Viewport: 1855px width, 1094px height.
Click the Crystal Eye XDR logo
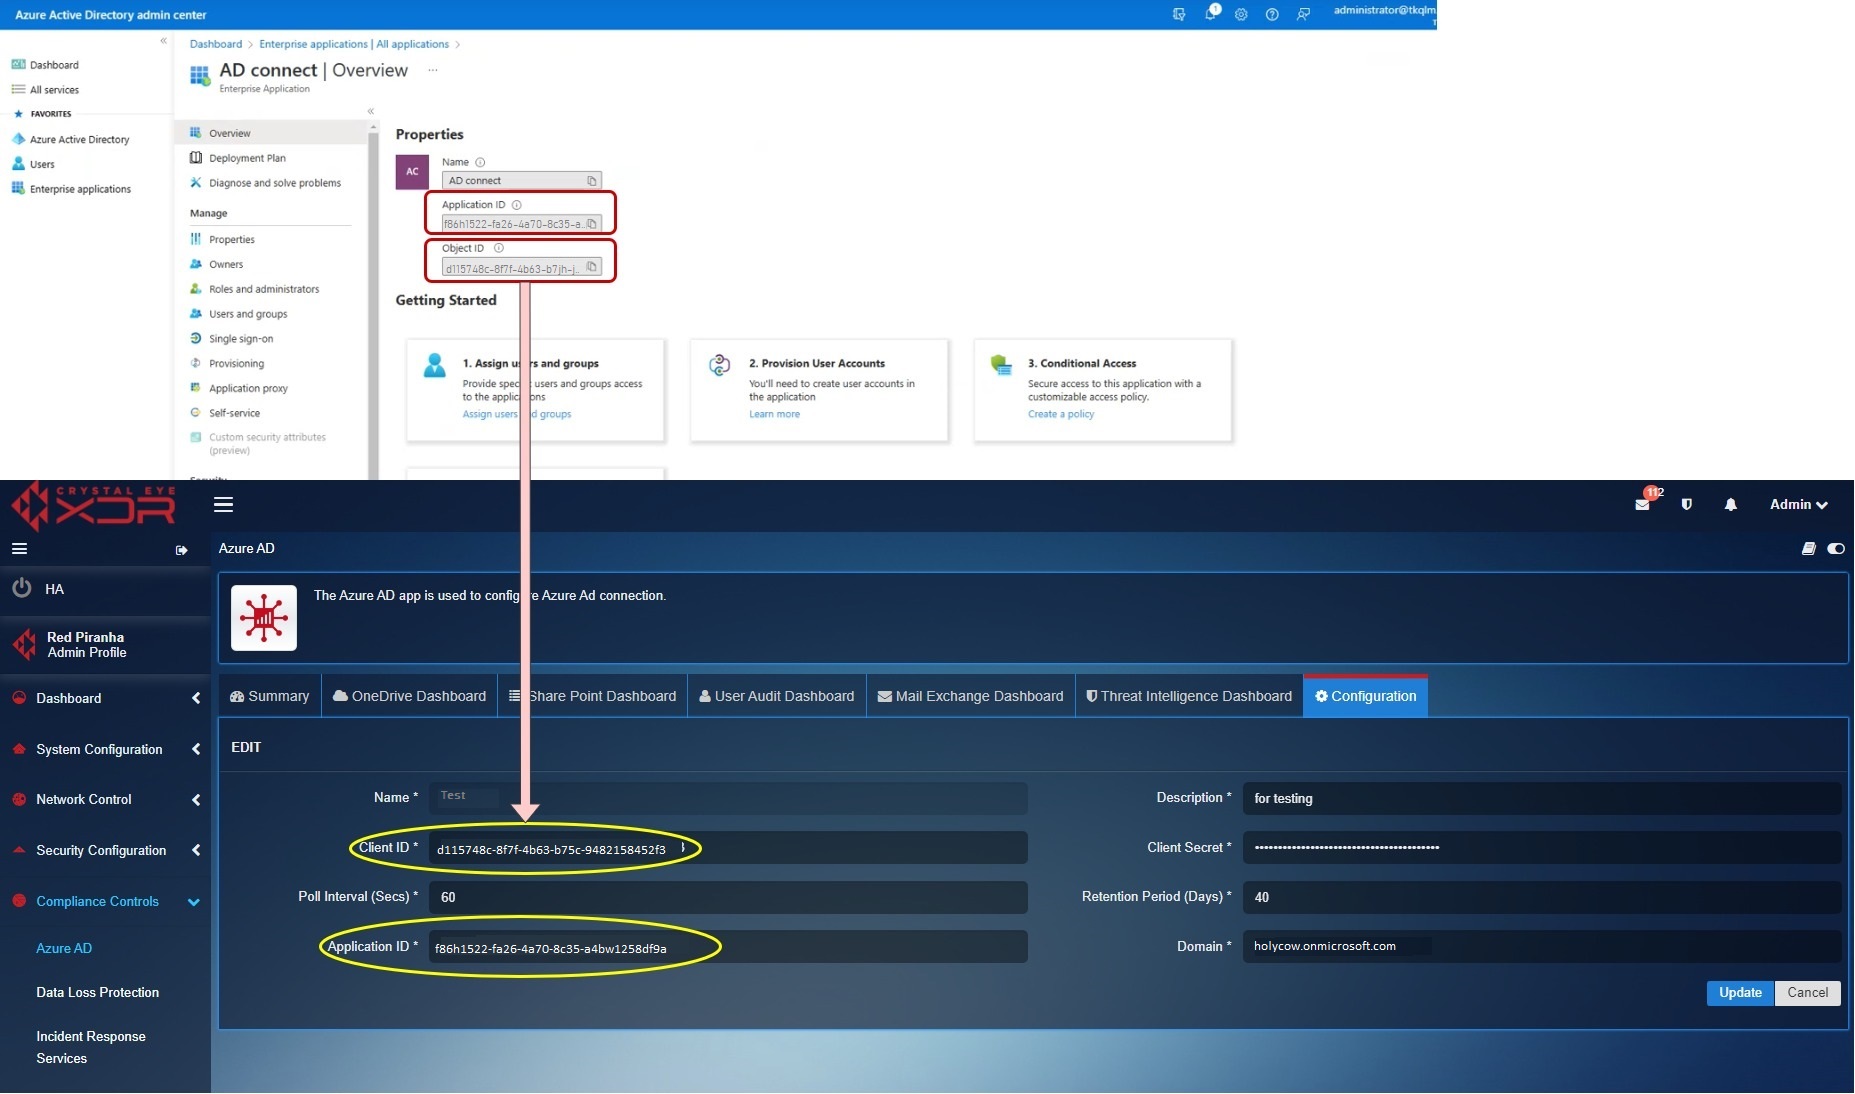pyautogui.click(x=93, y=506)
